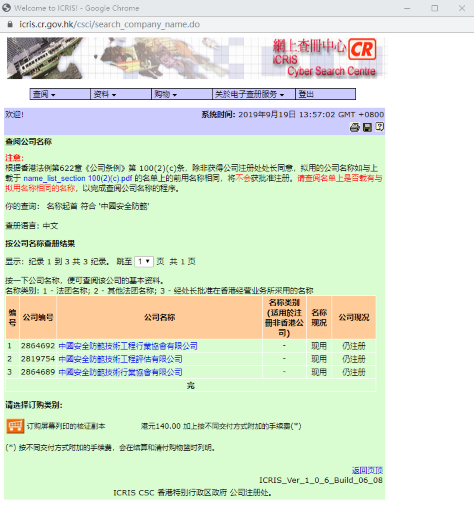Click the 公司现况 column header

pyautogui.click(x=354, y=317)
